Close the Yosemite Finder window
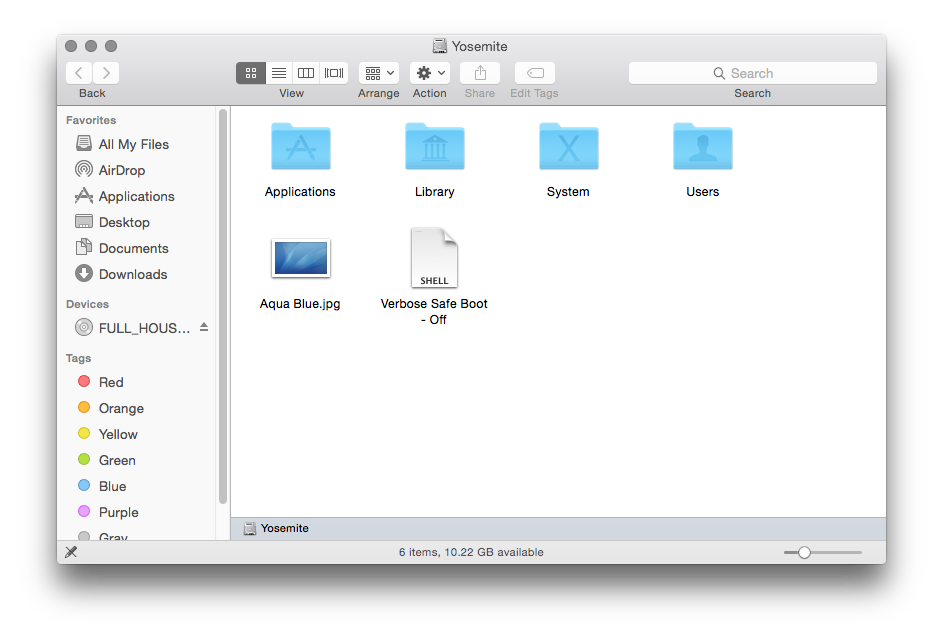The width and height of the screenshot is (943, 643). [71, 46]
